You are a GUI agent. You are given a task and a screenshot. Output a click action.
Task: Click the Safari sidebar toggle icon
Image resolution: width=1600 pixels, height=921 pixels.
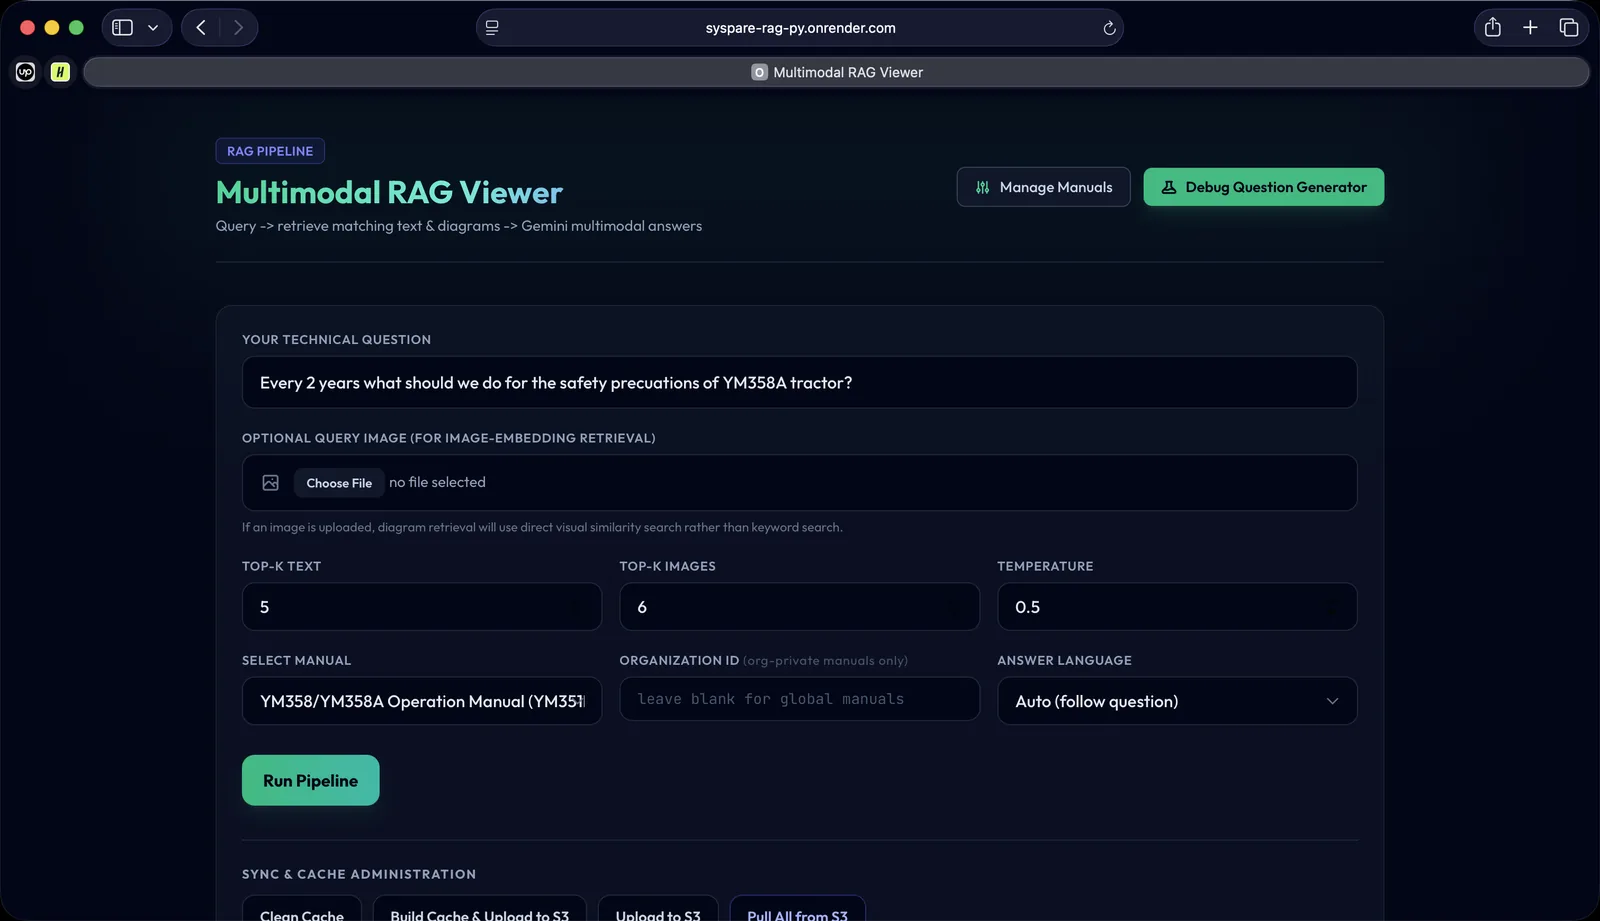tap(122, 28)
